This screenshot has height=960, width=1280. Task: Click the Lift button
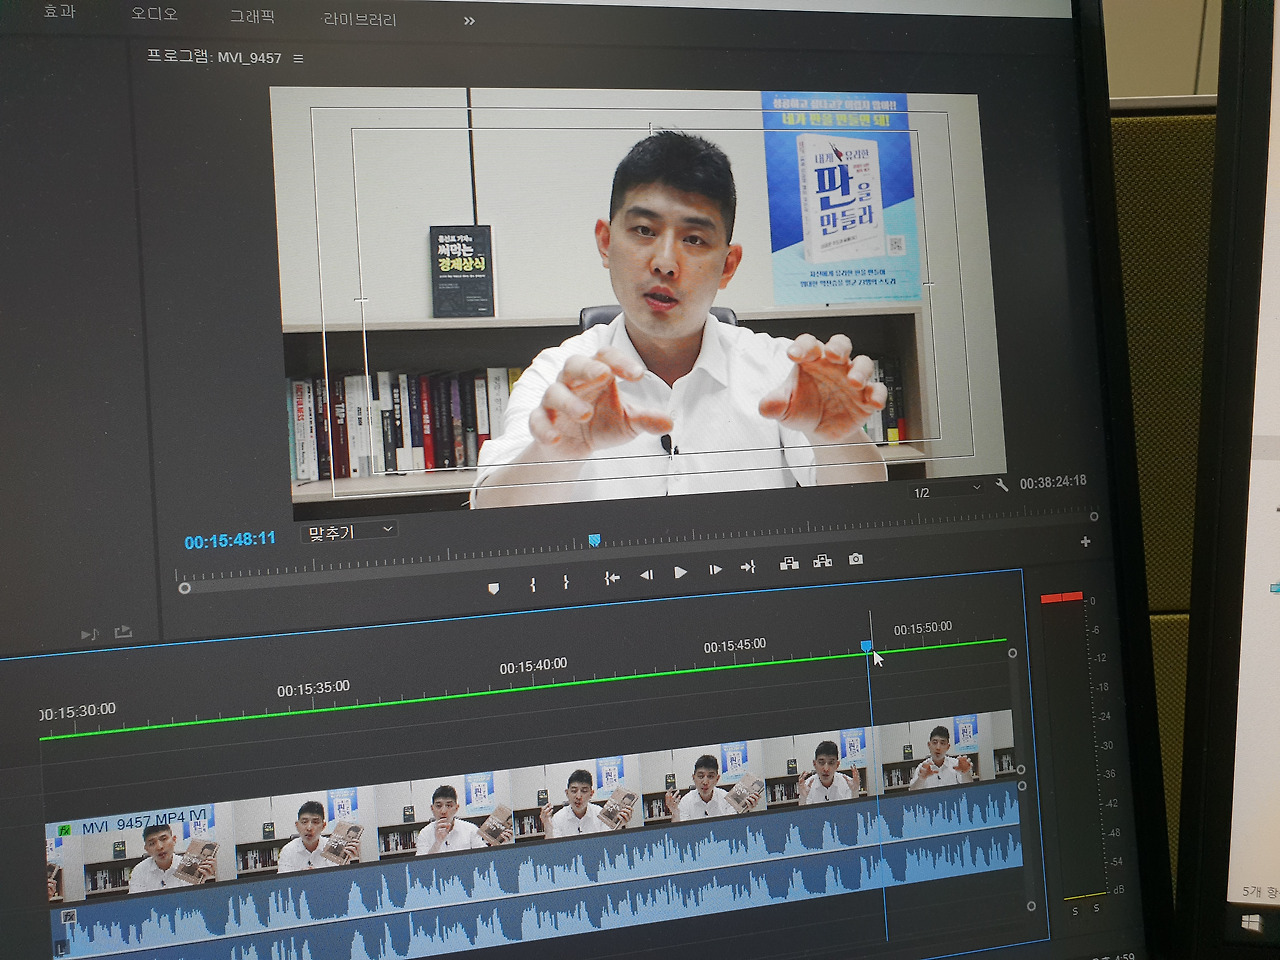[789, 563]
